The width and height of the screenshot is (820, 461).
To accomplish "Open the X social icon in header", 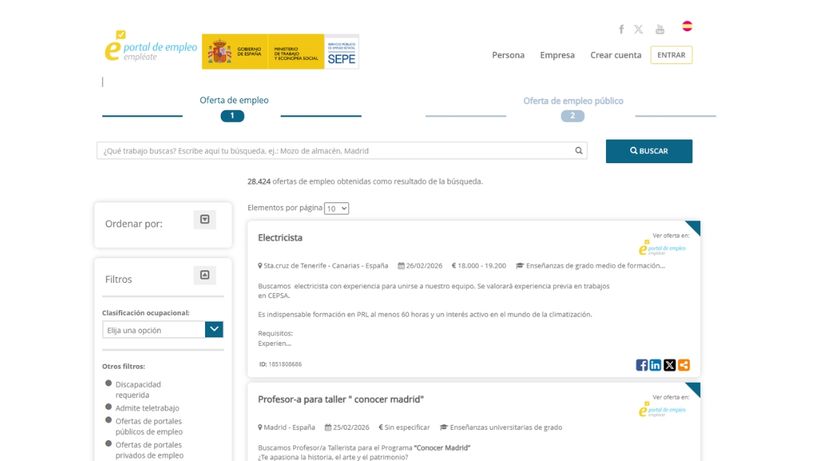I will click(639, 29).
